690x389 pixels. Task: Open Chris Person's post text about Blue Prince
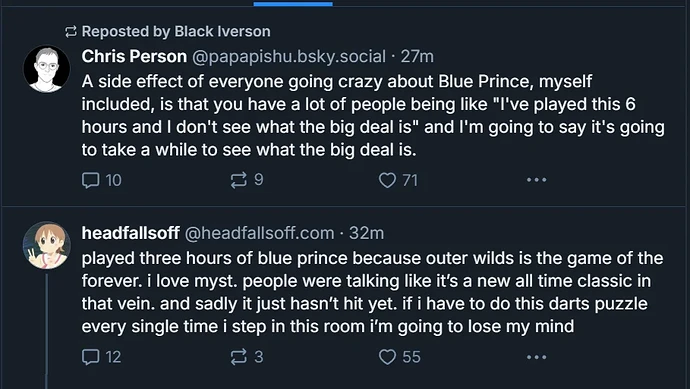(373, 115)
